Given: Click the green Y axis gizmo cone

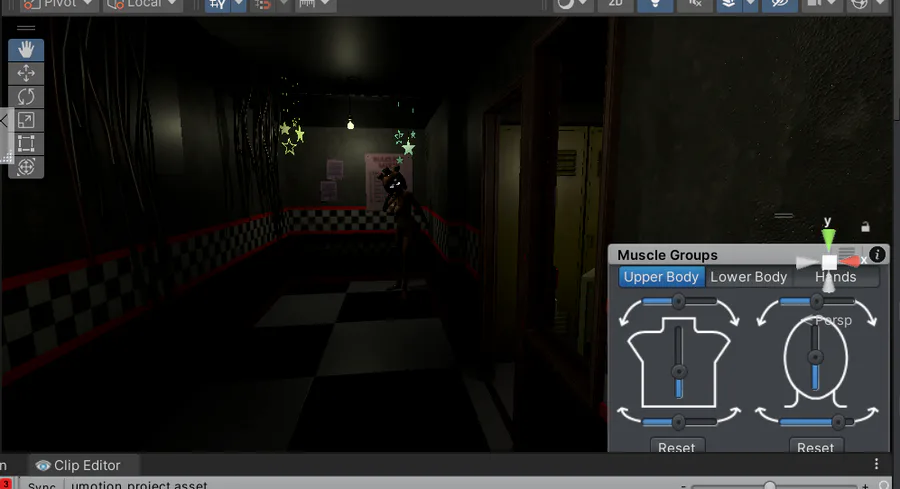Looking at the screenshot, I should 828,238.
